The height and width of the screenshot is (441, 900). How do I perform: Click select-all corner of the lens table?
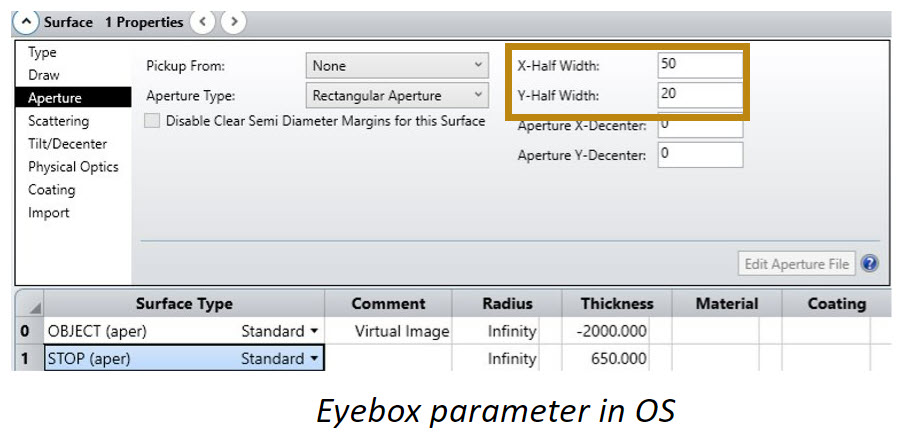point(29,303)
